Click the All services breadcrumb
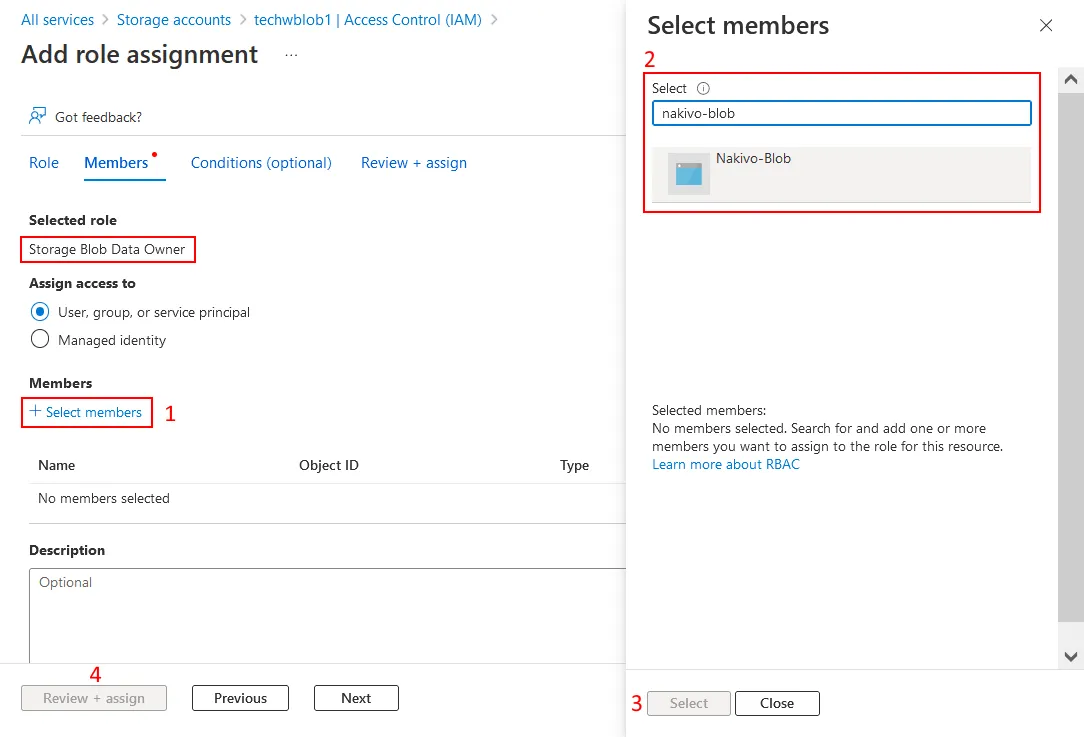 (57, 20)
